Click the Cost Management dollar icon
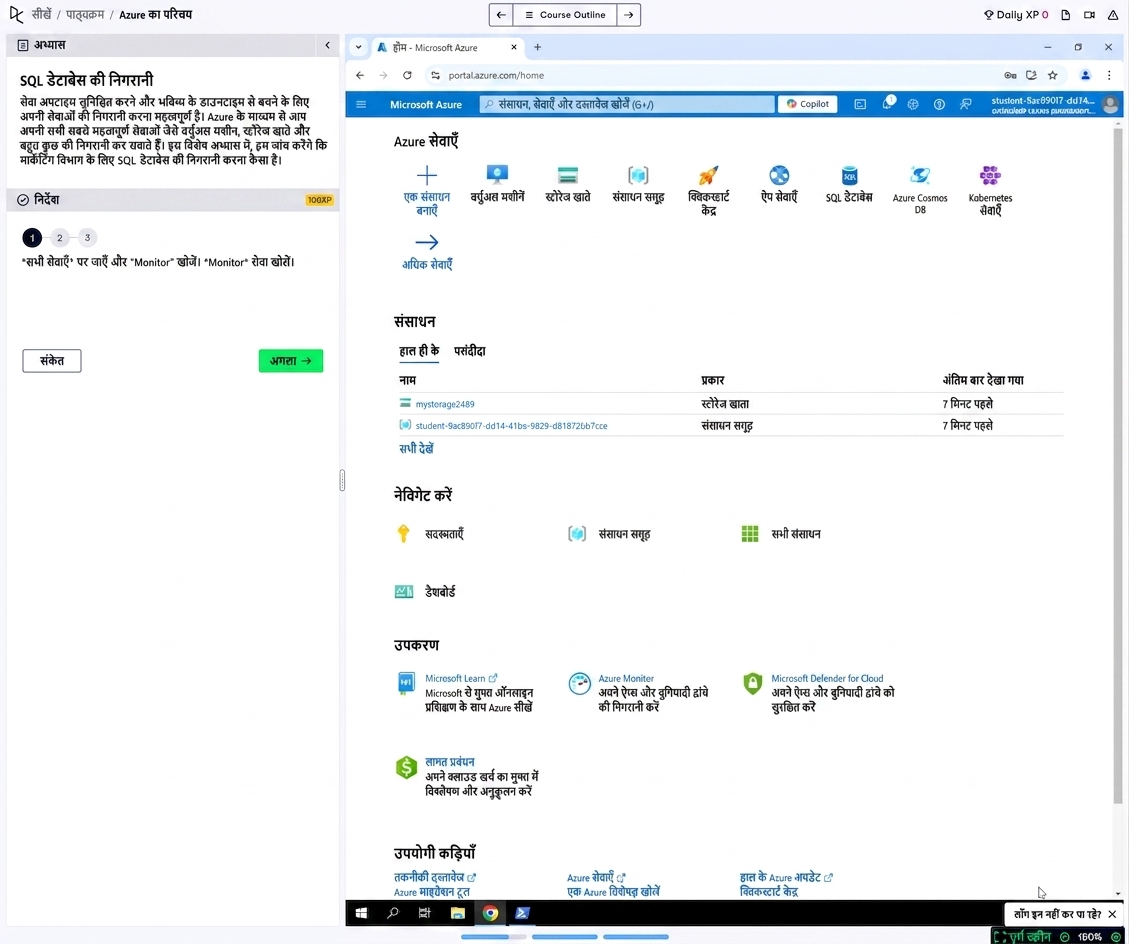The image size is (1129, 944). [406, 768]
